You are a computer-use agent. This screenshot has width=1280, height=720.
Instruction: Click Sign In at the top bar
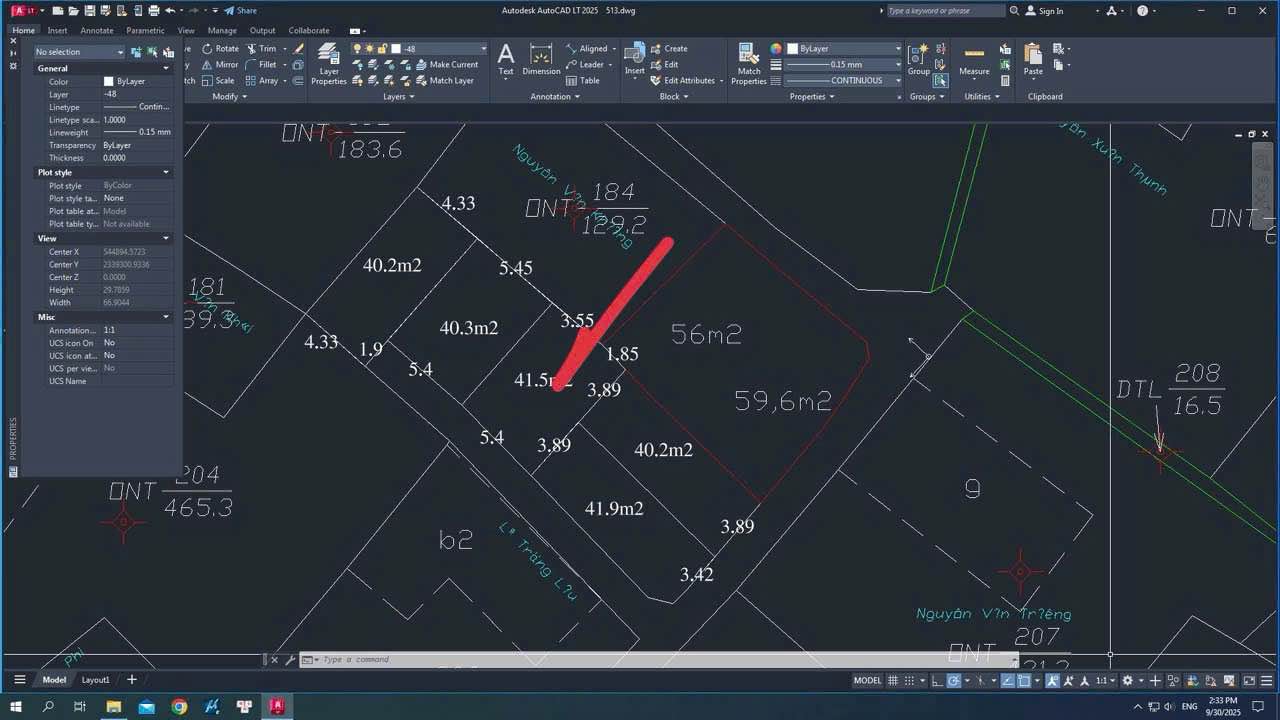point(1050,11)
